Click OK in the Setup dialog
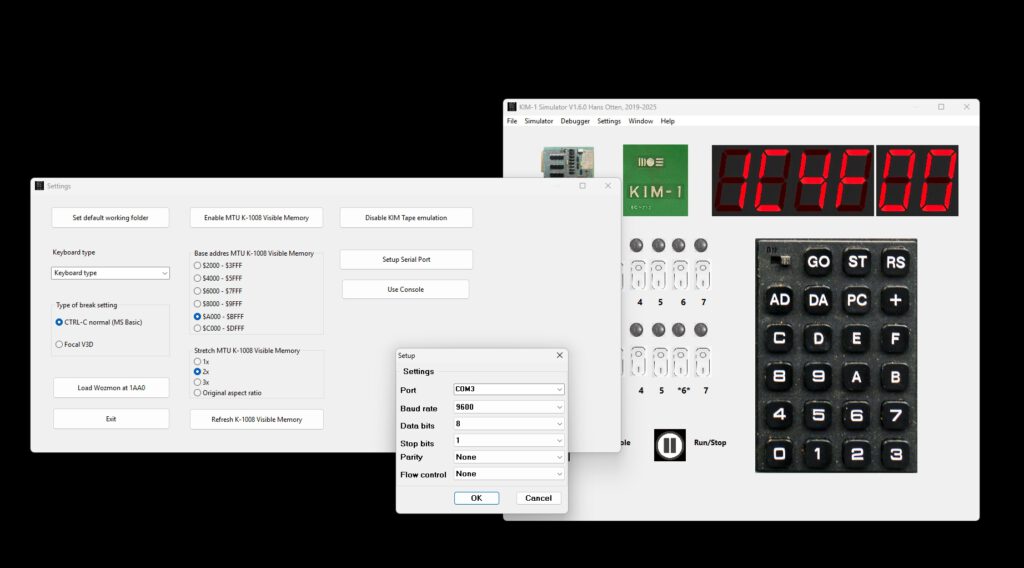Screen dimensions: 1024x568 pos(476,498)
